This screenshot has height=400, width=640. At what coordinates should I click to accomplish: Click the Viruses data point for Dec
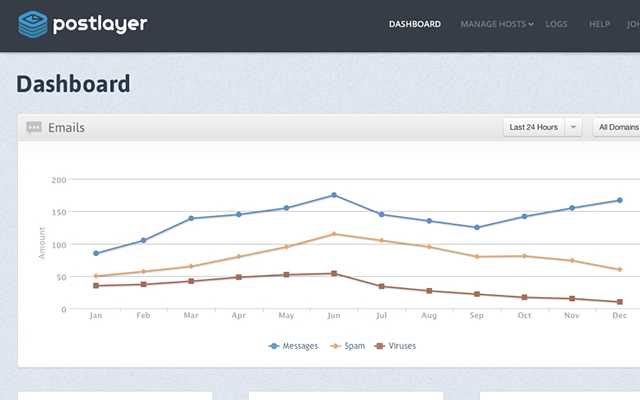(x=620, y=302)
